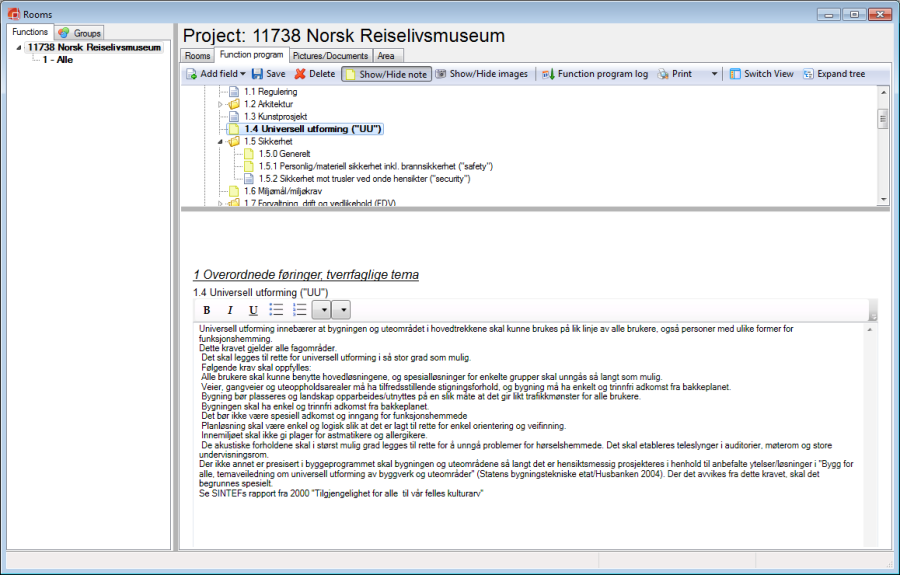
Task: Click the Groups tab colored icon
Action: coord(64,33)
